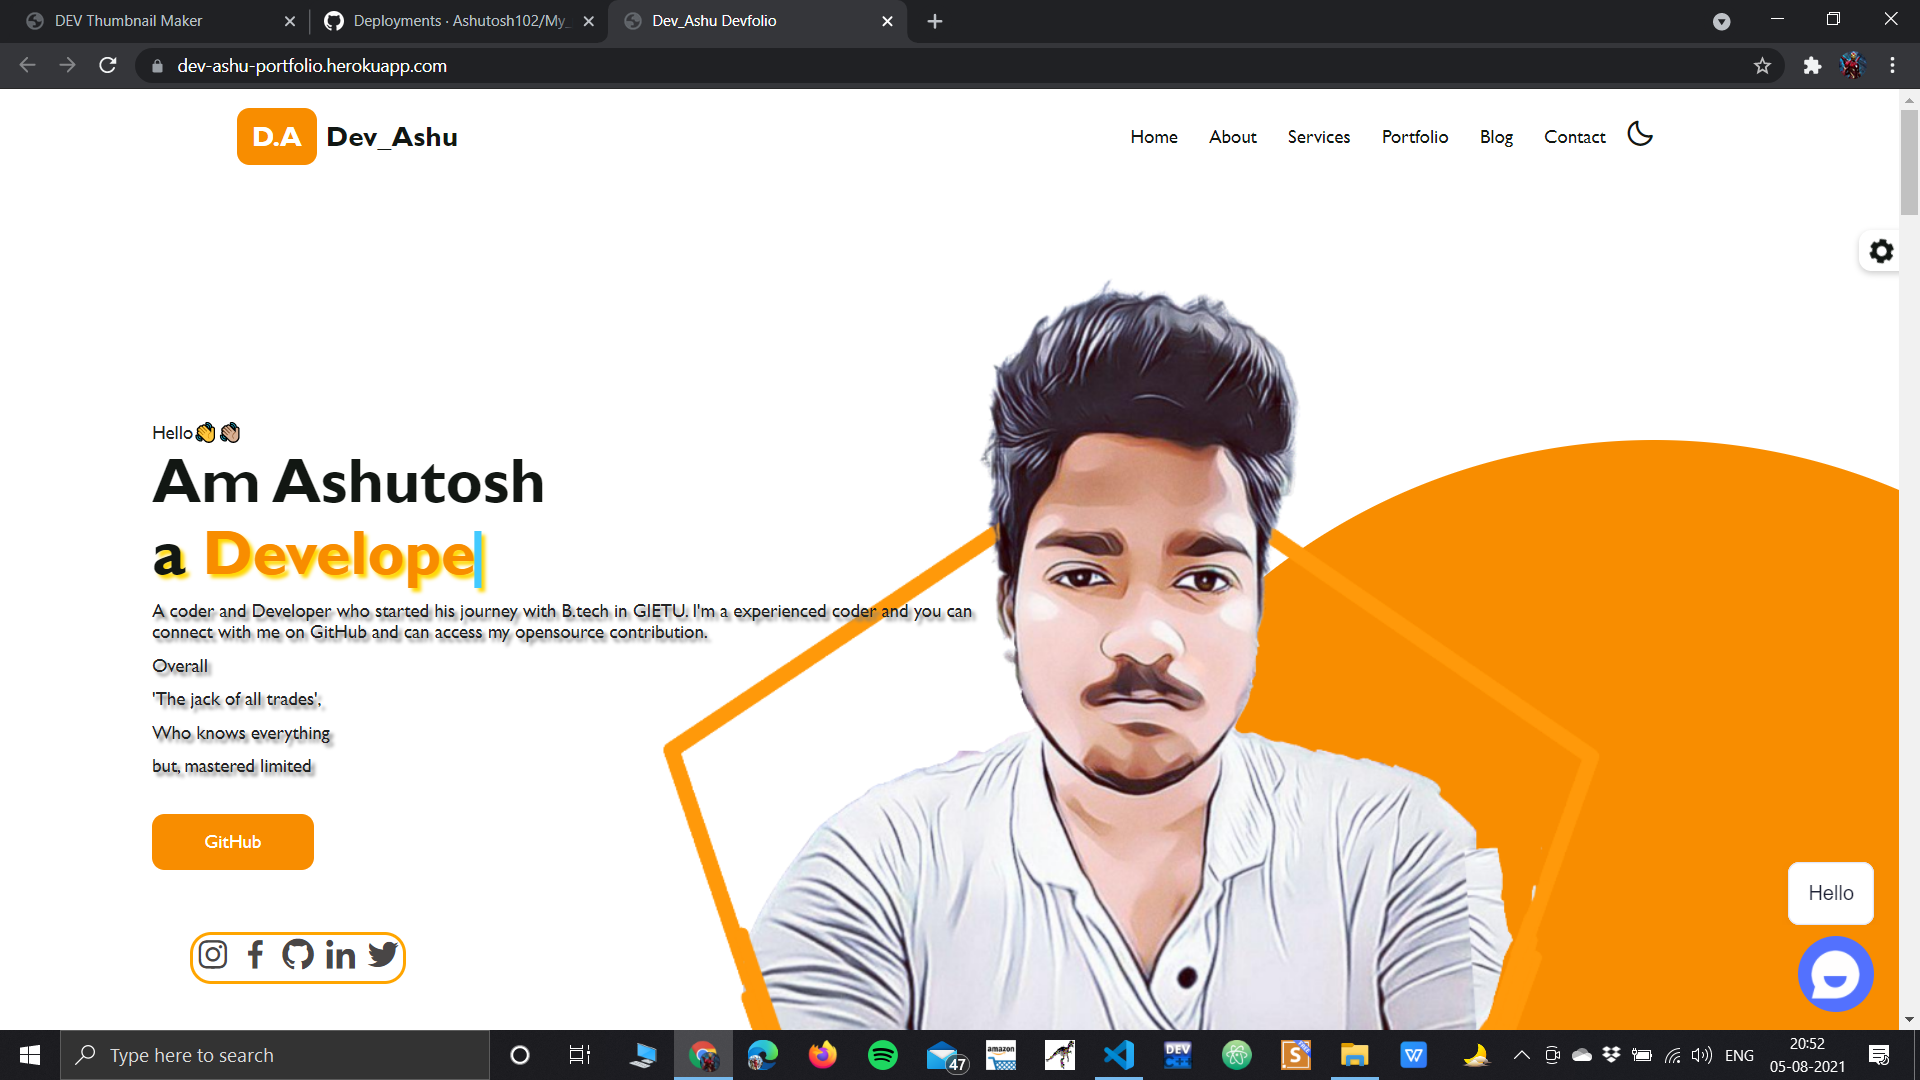
Task: Open Visual Studio Code from the taskbar
Action: click(x=1118, y=1054)
